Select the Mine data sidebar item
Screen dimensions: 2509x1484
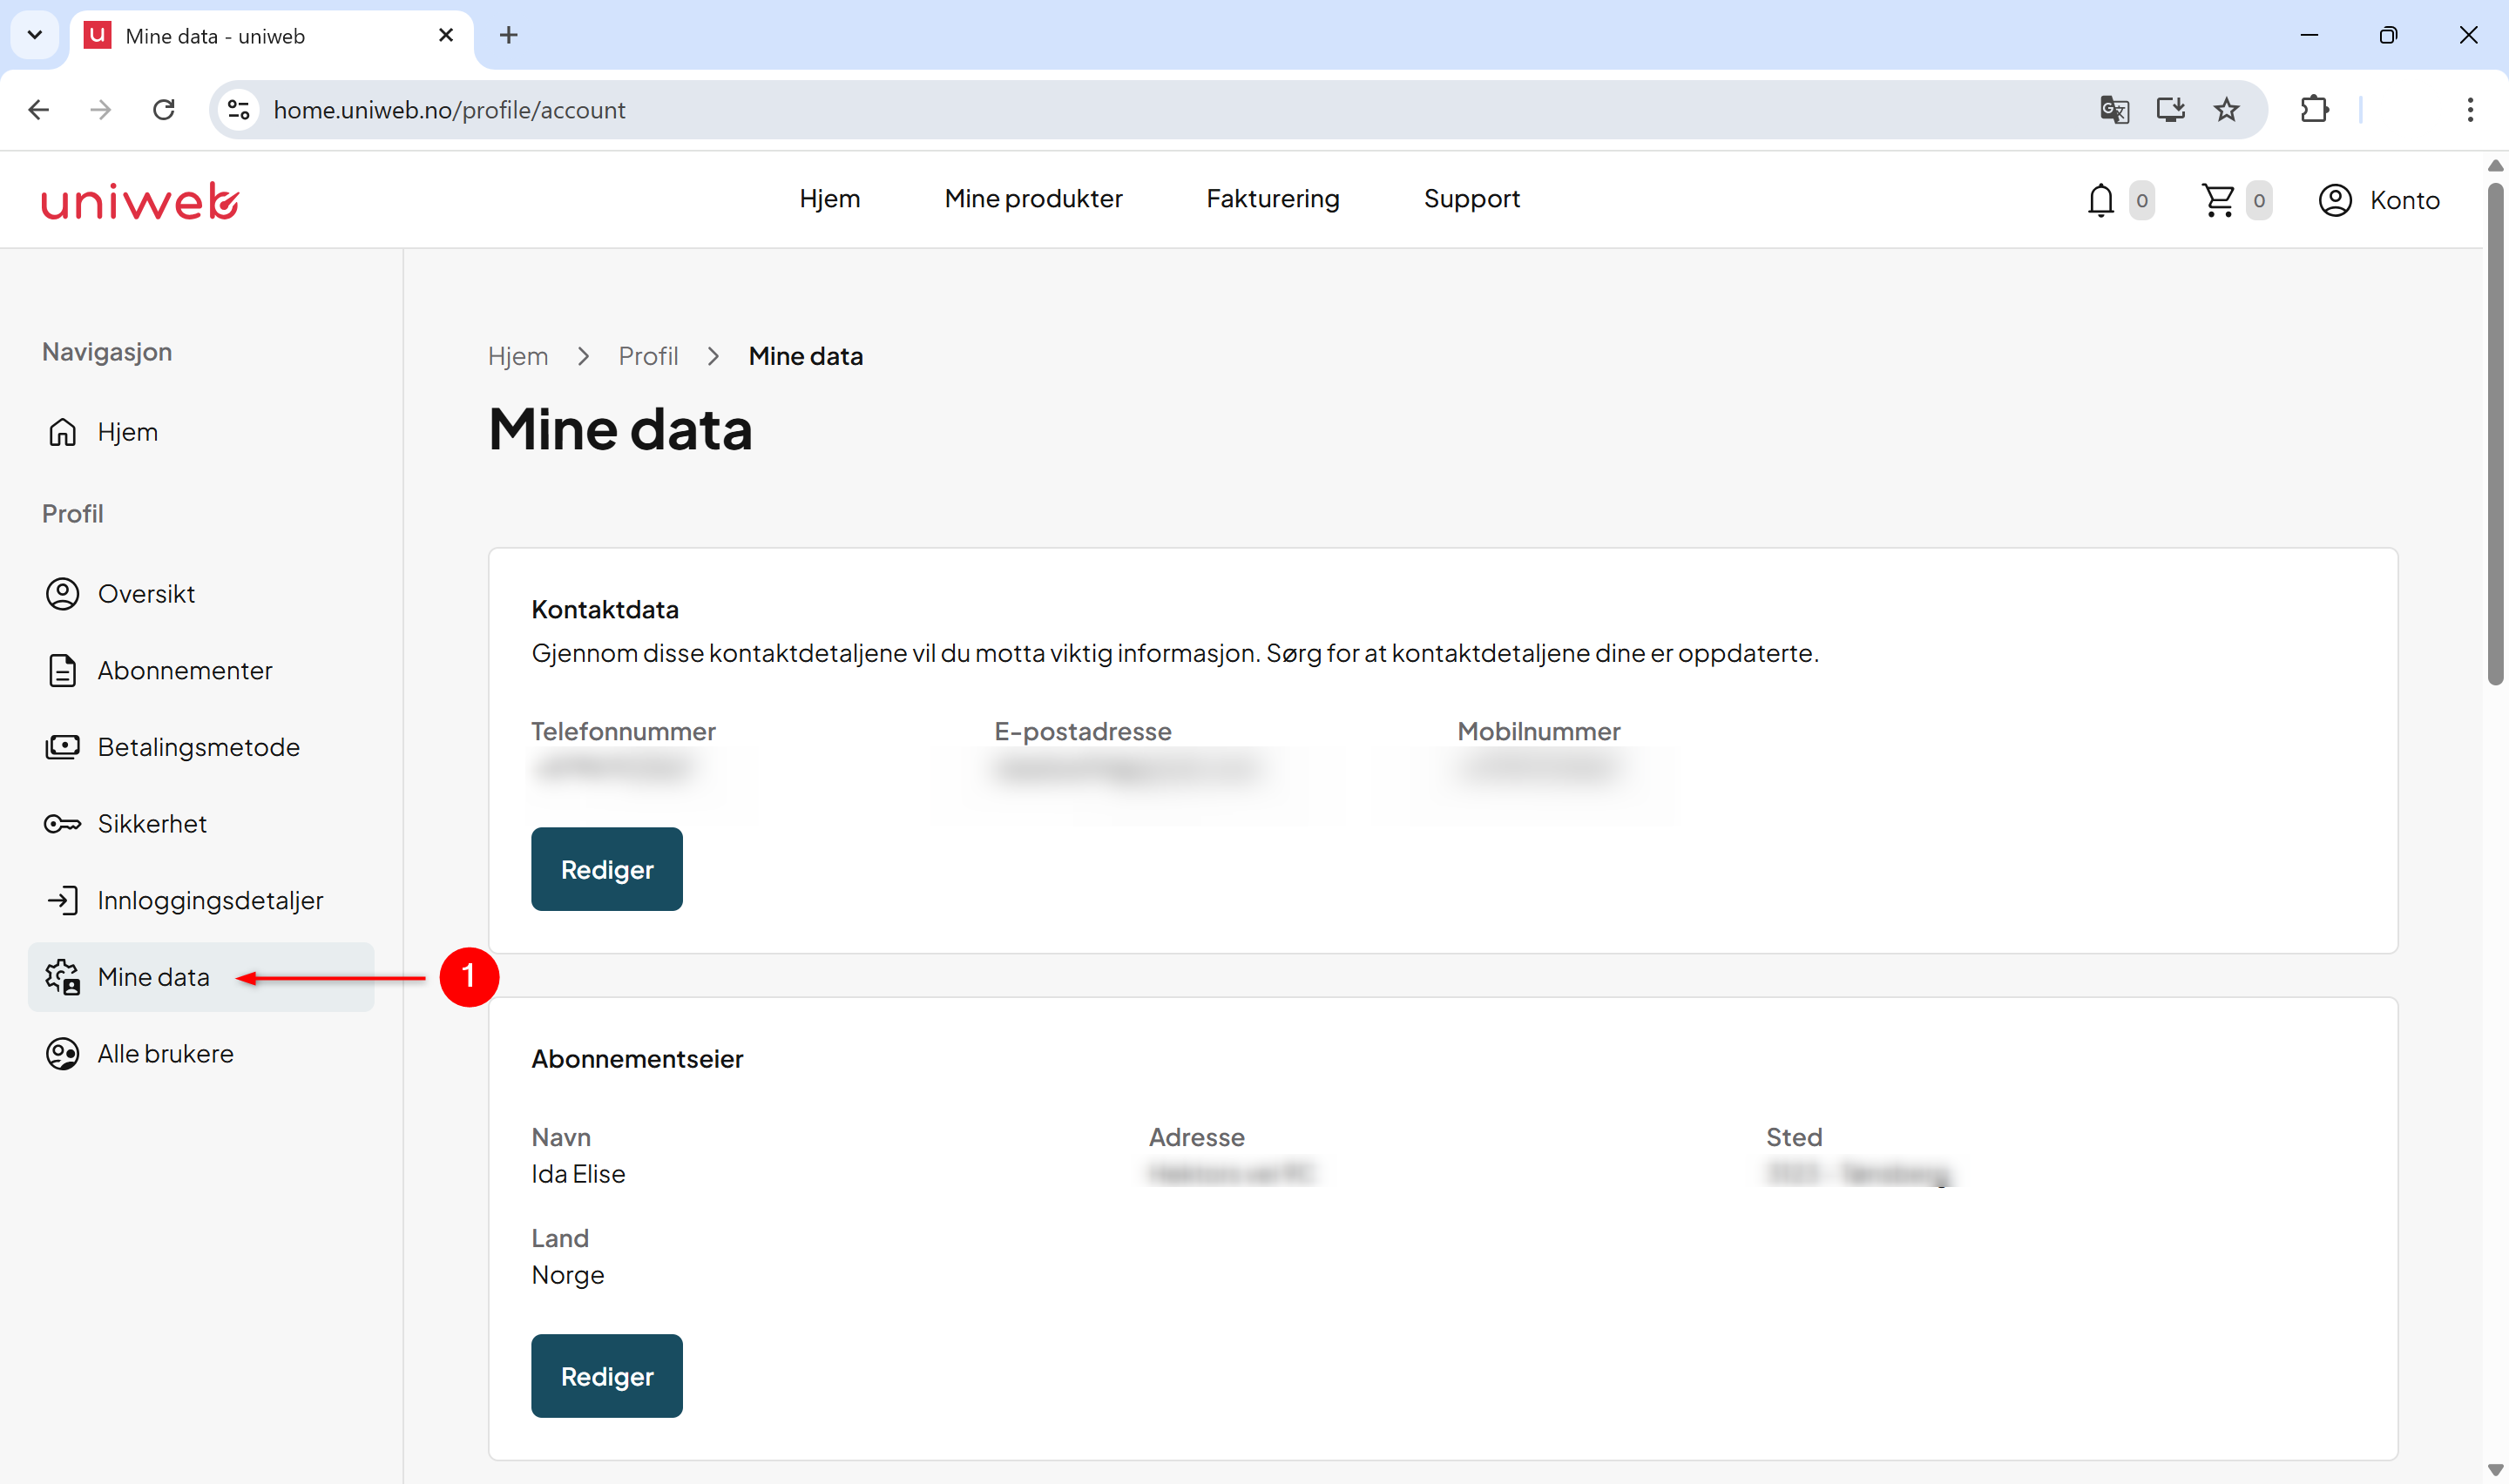(x=200, y=977)
